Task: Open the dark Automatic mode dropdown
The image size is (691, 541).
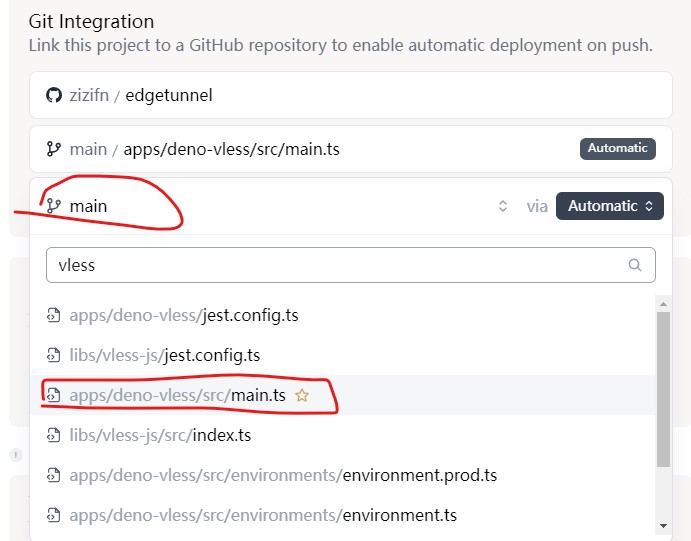Action: [x=609, y=206]
